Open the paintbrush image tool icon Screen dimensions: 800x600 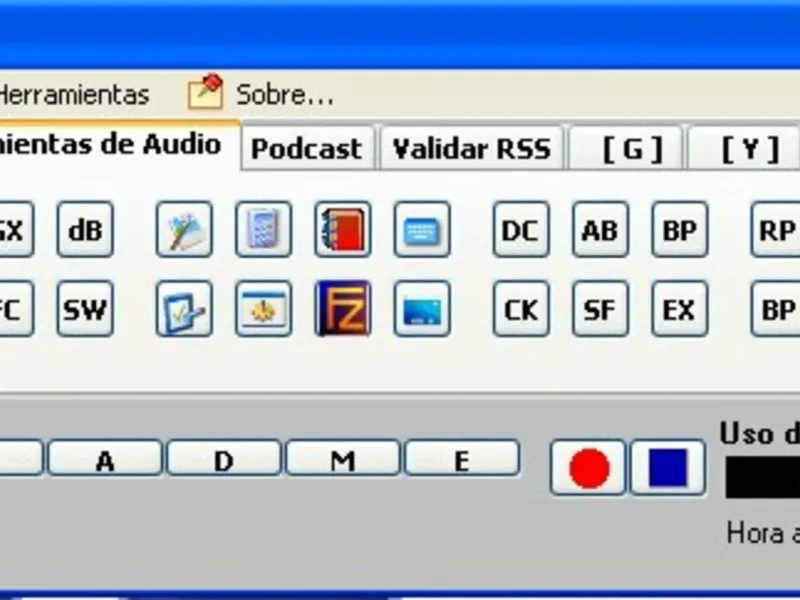point(184,229)
